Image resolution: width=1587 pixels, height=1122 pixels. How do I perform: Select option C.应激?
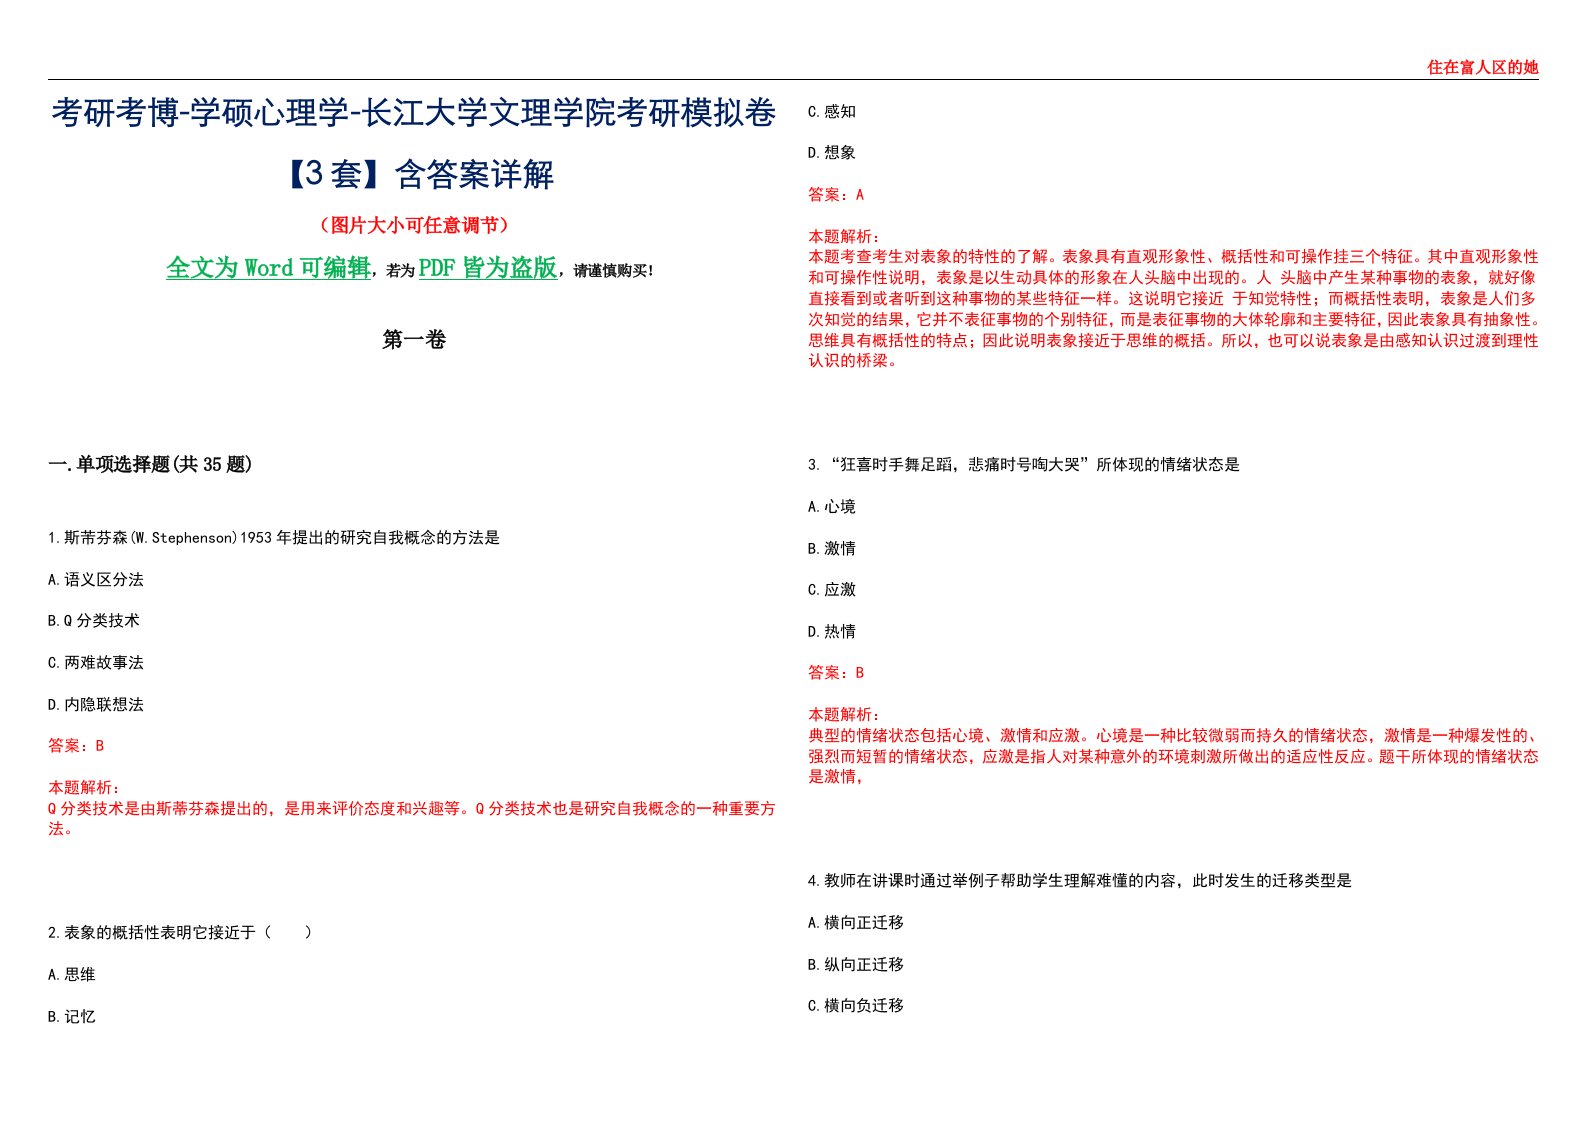click(x=831, y=590)
